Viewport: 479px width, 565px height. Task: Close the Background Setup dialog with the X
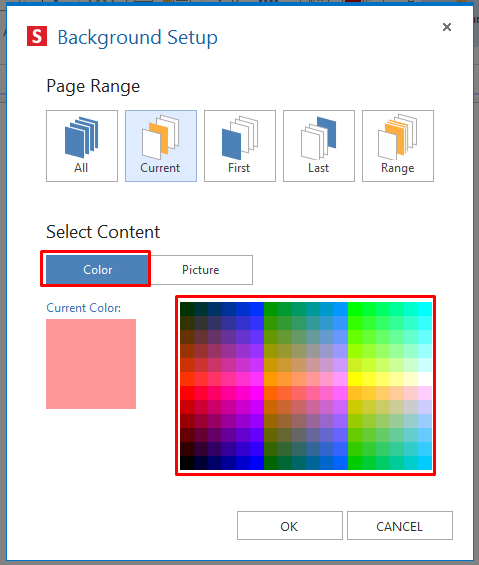point(447,27)
